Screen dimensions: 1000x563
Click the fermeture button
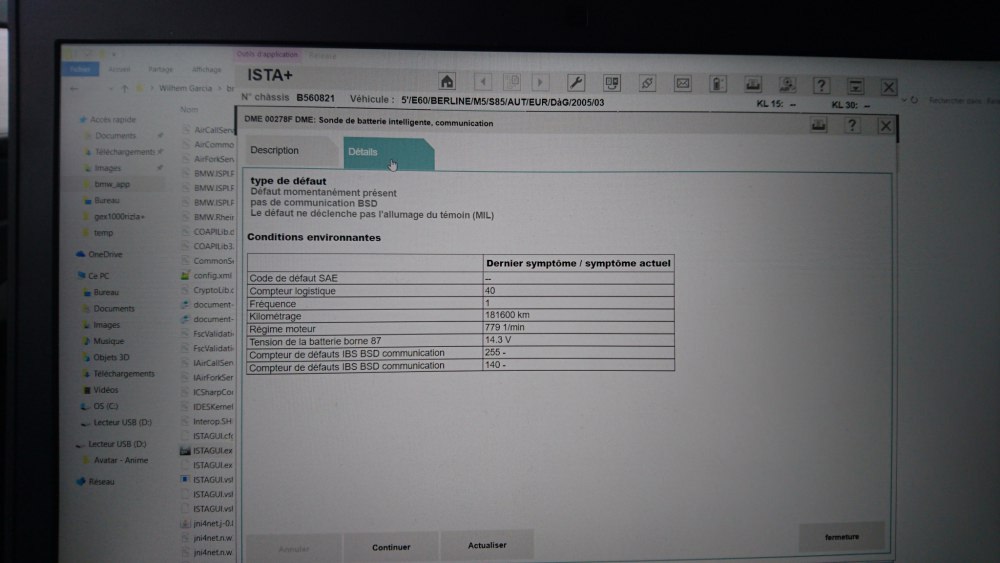(842, 537)
